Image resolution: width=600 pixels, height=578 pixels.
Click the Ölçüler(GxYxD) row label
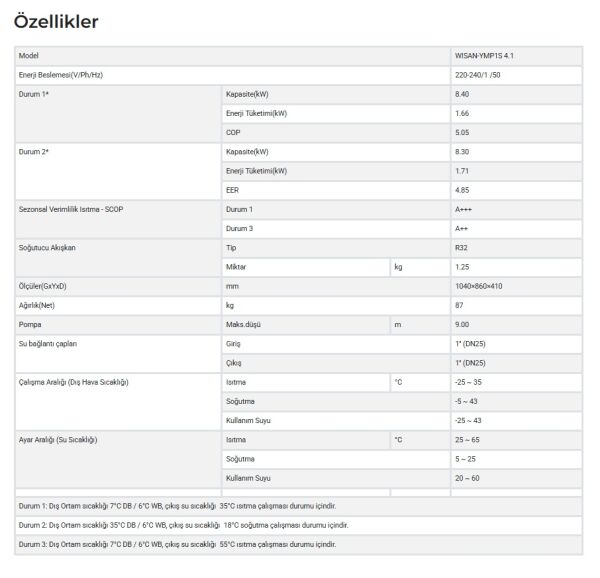click(x=44, y=286)
